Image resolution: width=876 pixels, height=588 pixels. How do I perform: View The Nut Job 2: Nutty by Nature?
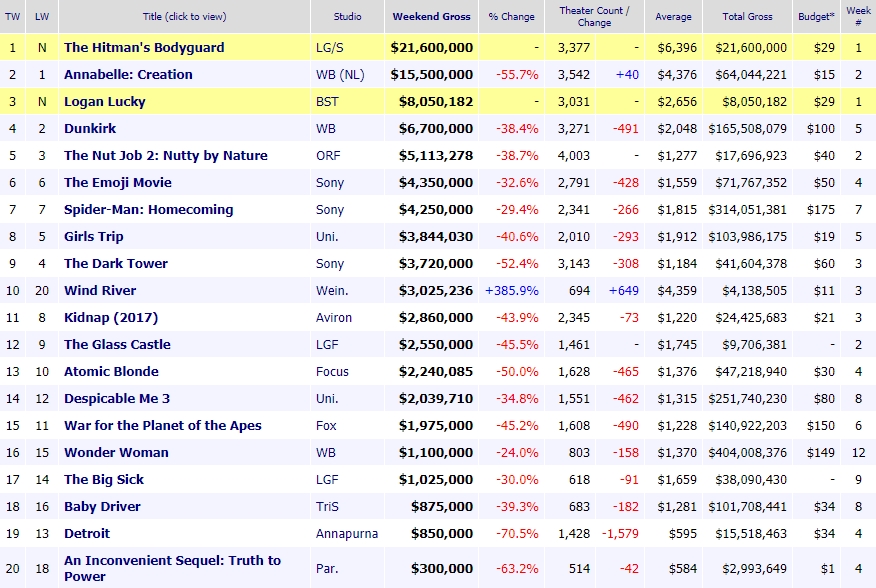click(165, 155)
